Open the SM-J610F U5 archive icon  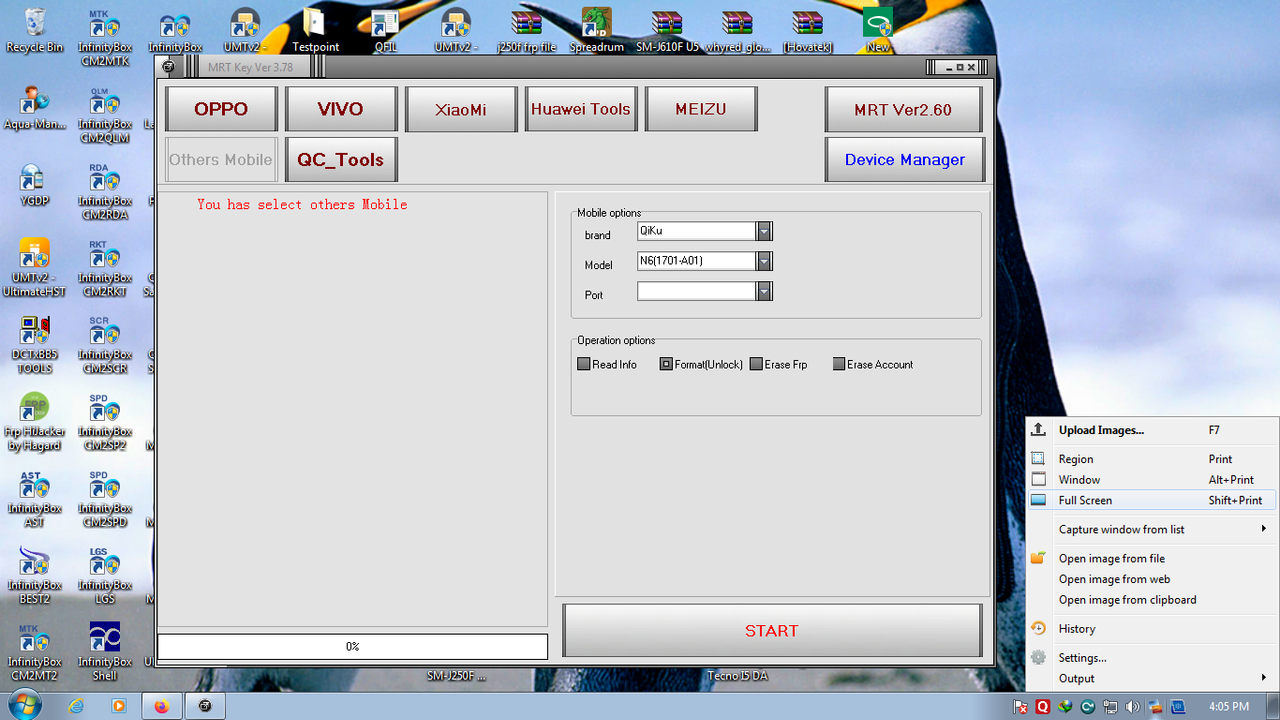[667, 30]
